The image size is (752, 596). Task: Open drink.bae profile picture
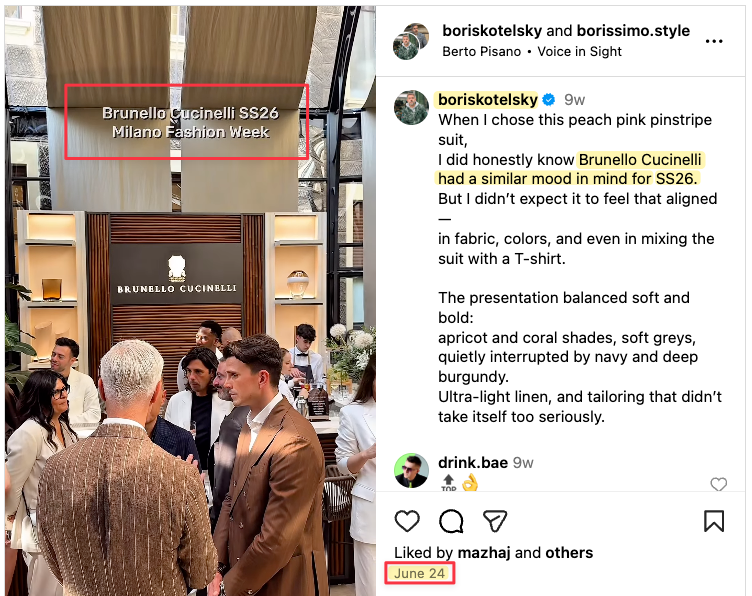pyautogui.click(x=411, y=470)
